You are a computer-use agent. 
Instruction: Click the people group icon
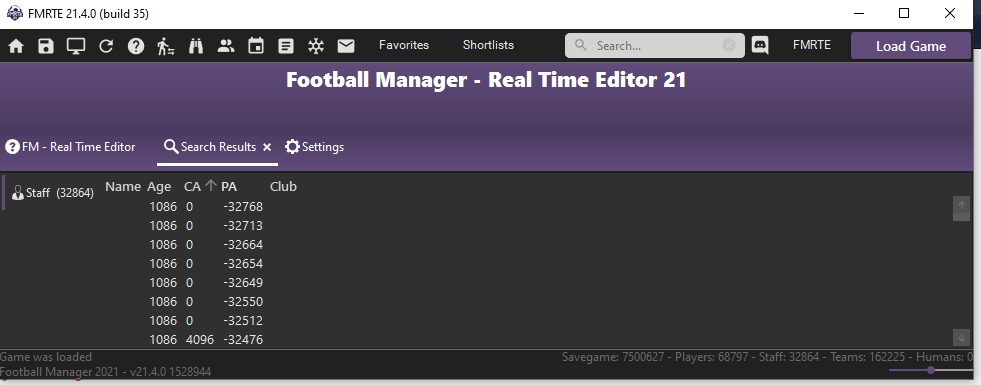pyautogui.click(x=226, y=46)
